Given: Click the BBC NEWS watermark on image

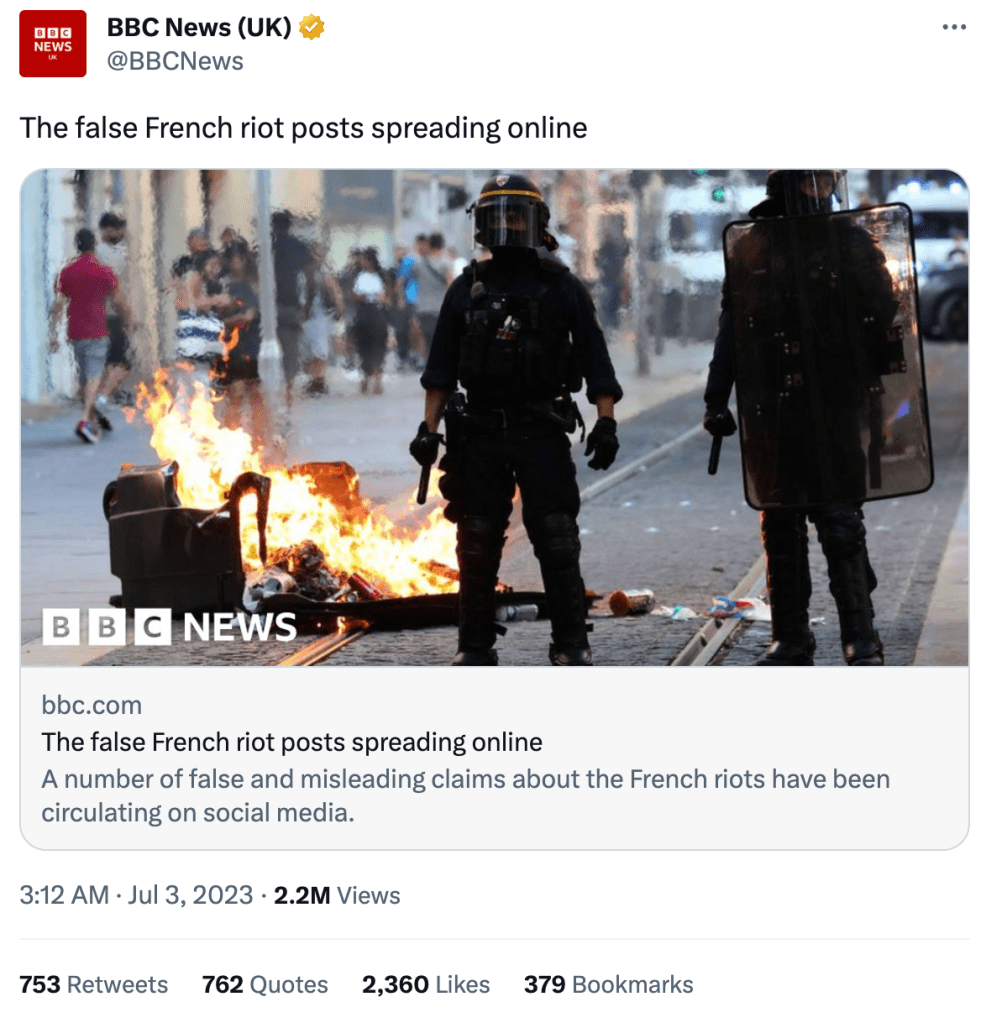Looking at the screenshot, I should (170, 627).
